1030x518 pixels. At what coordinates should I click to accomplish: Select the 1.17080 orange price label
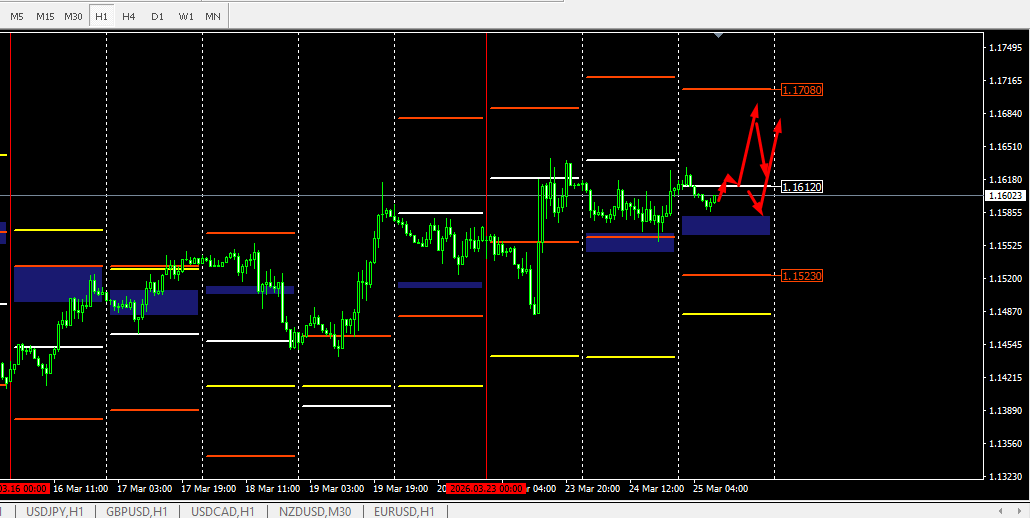[802, 89]
